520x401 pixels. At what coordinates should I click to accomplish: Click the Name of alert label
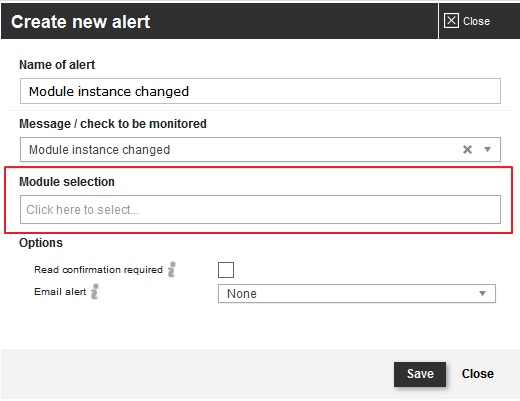pyautogui.click(x=57, y=65)
